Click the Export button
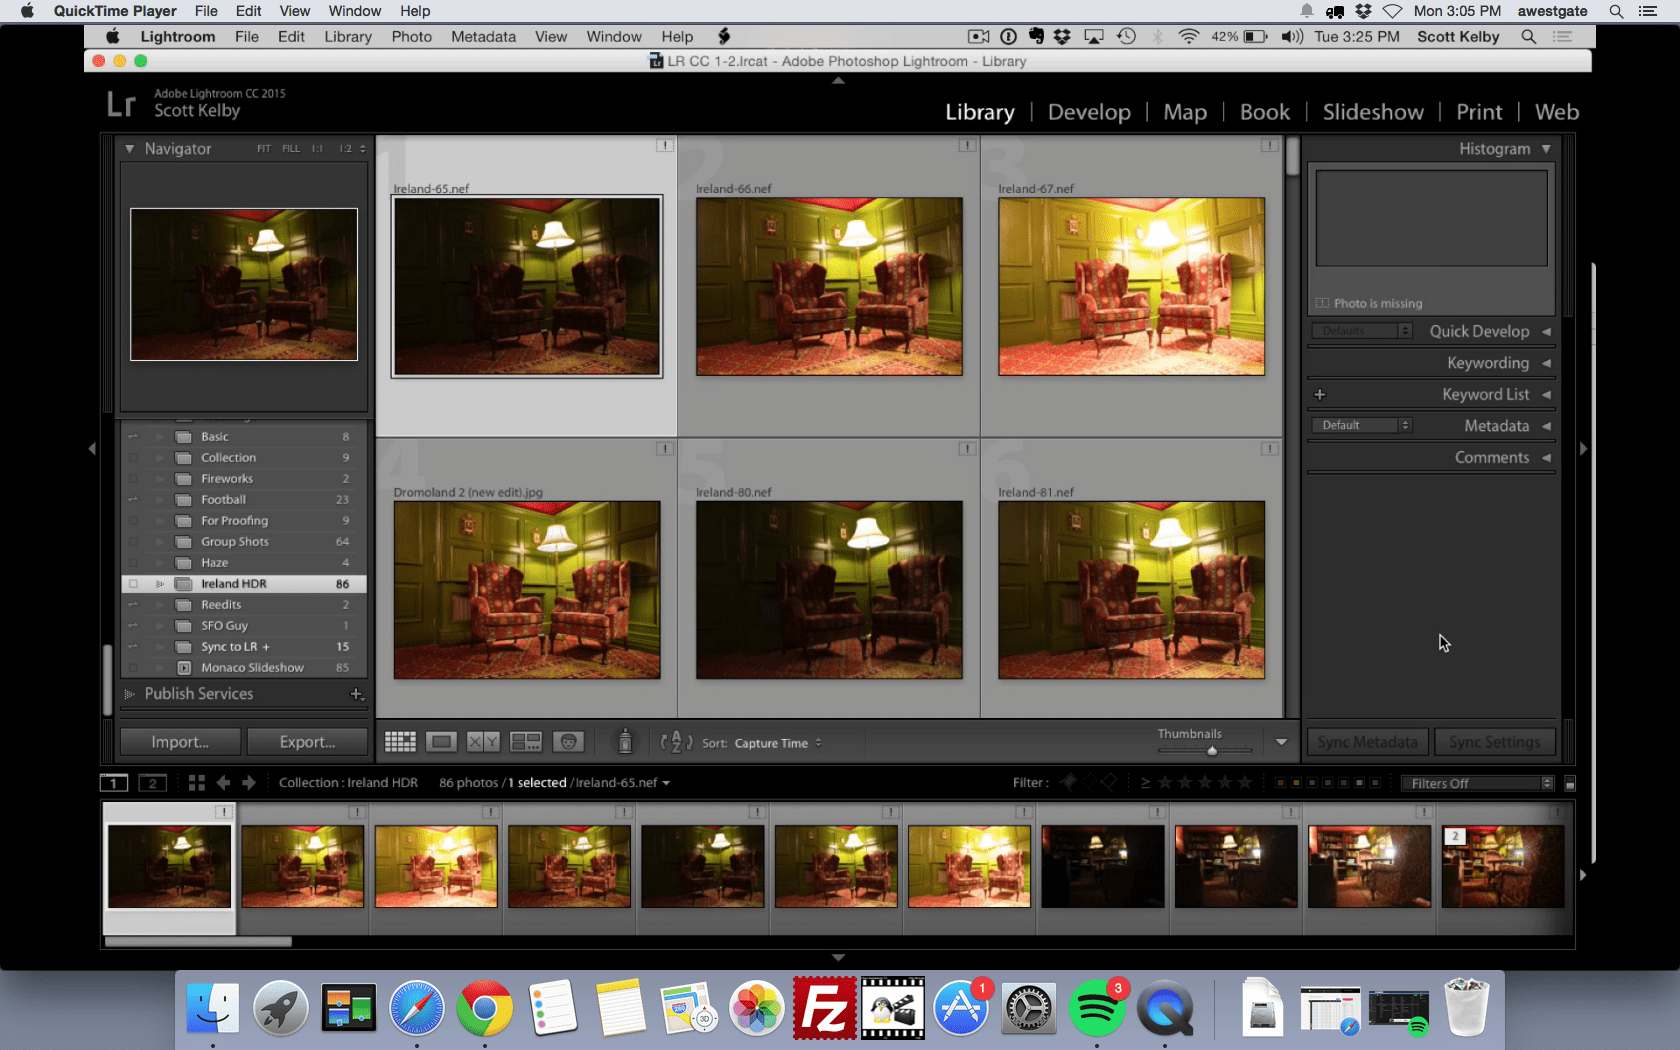1680x1050 pixels. pyautogui.click(x=307, y=741)
